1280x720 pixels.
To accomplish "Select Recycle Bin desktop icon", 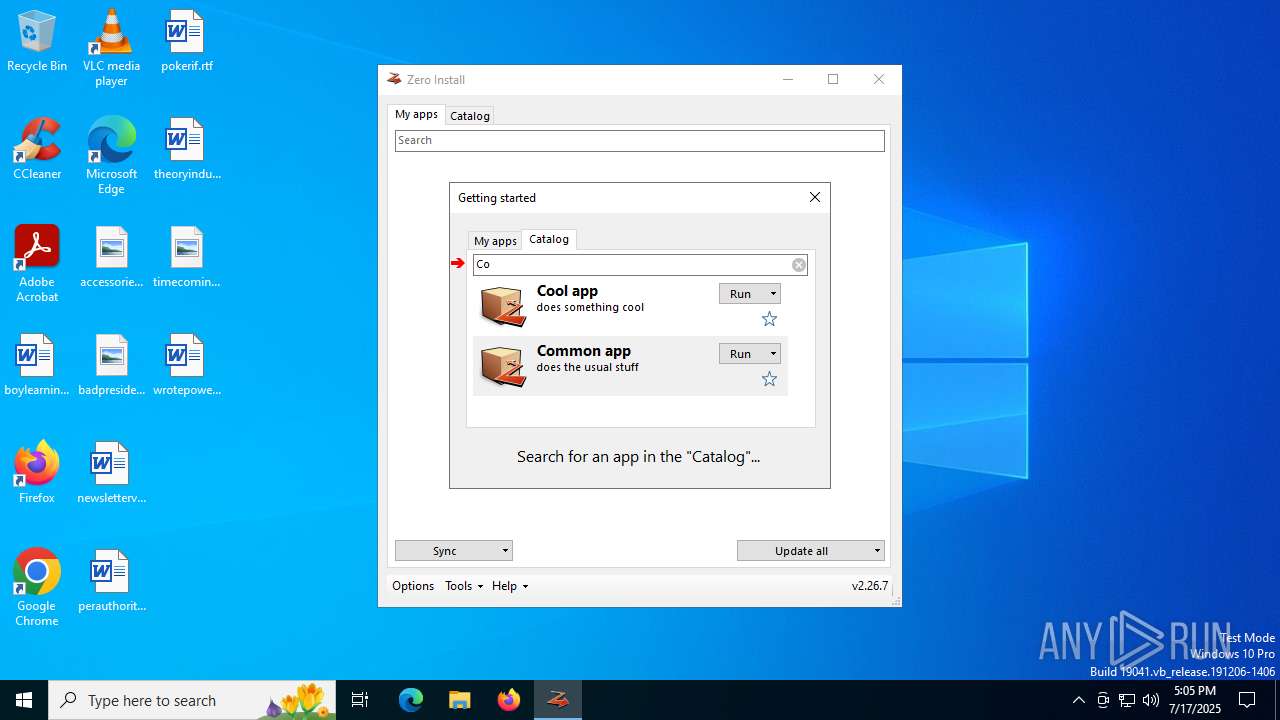I will pyautogui.click(x=37, y=41).
